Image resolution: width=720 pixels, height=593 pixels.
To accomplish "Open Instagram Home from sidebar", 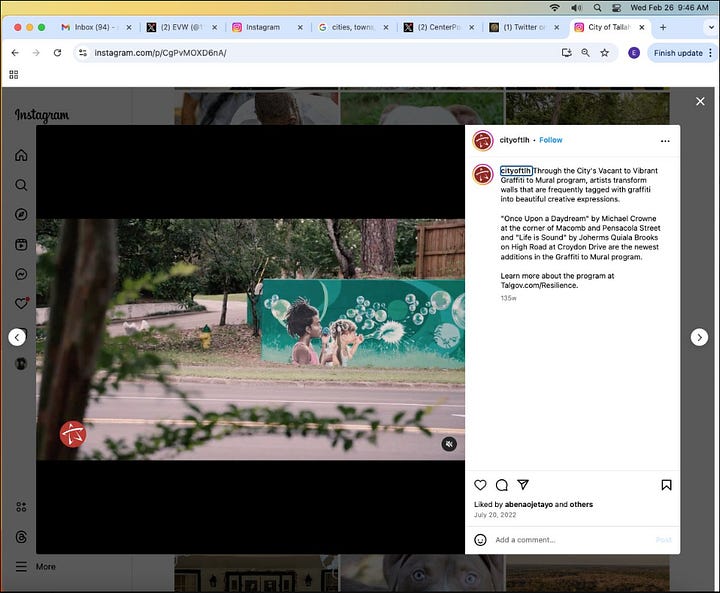I will click(x=21, y=155).
